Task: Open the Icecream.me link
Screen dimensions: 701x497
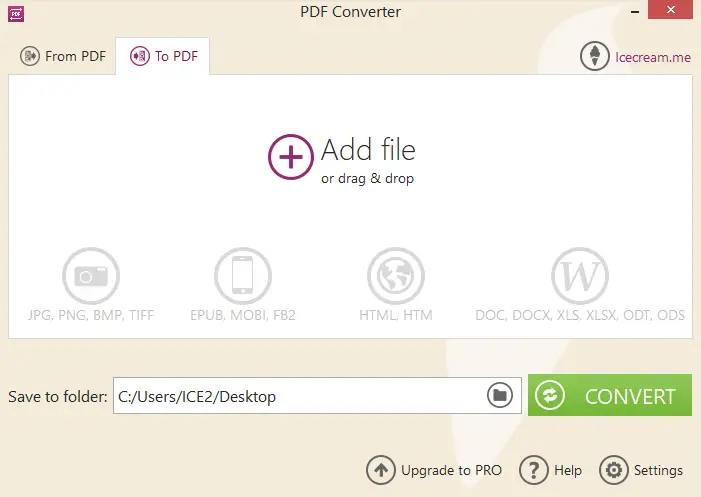Action: (653, 57)
